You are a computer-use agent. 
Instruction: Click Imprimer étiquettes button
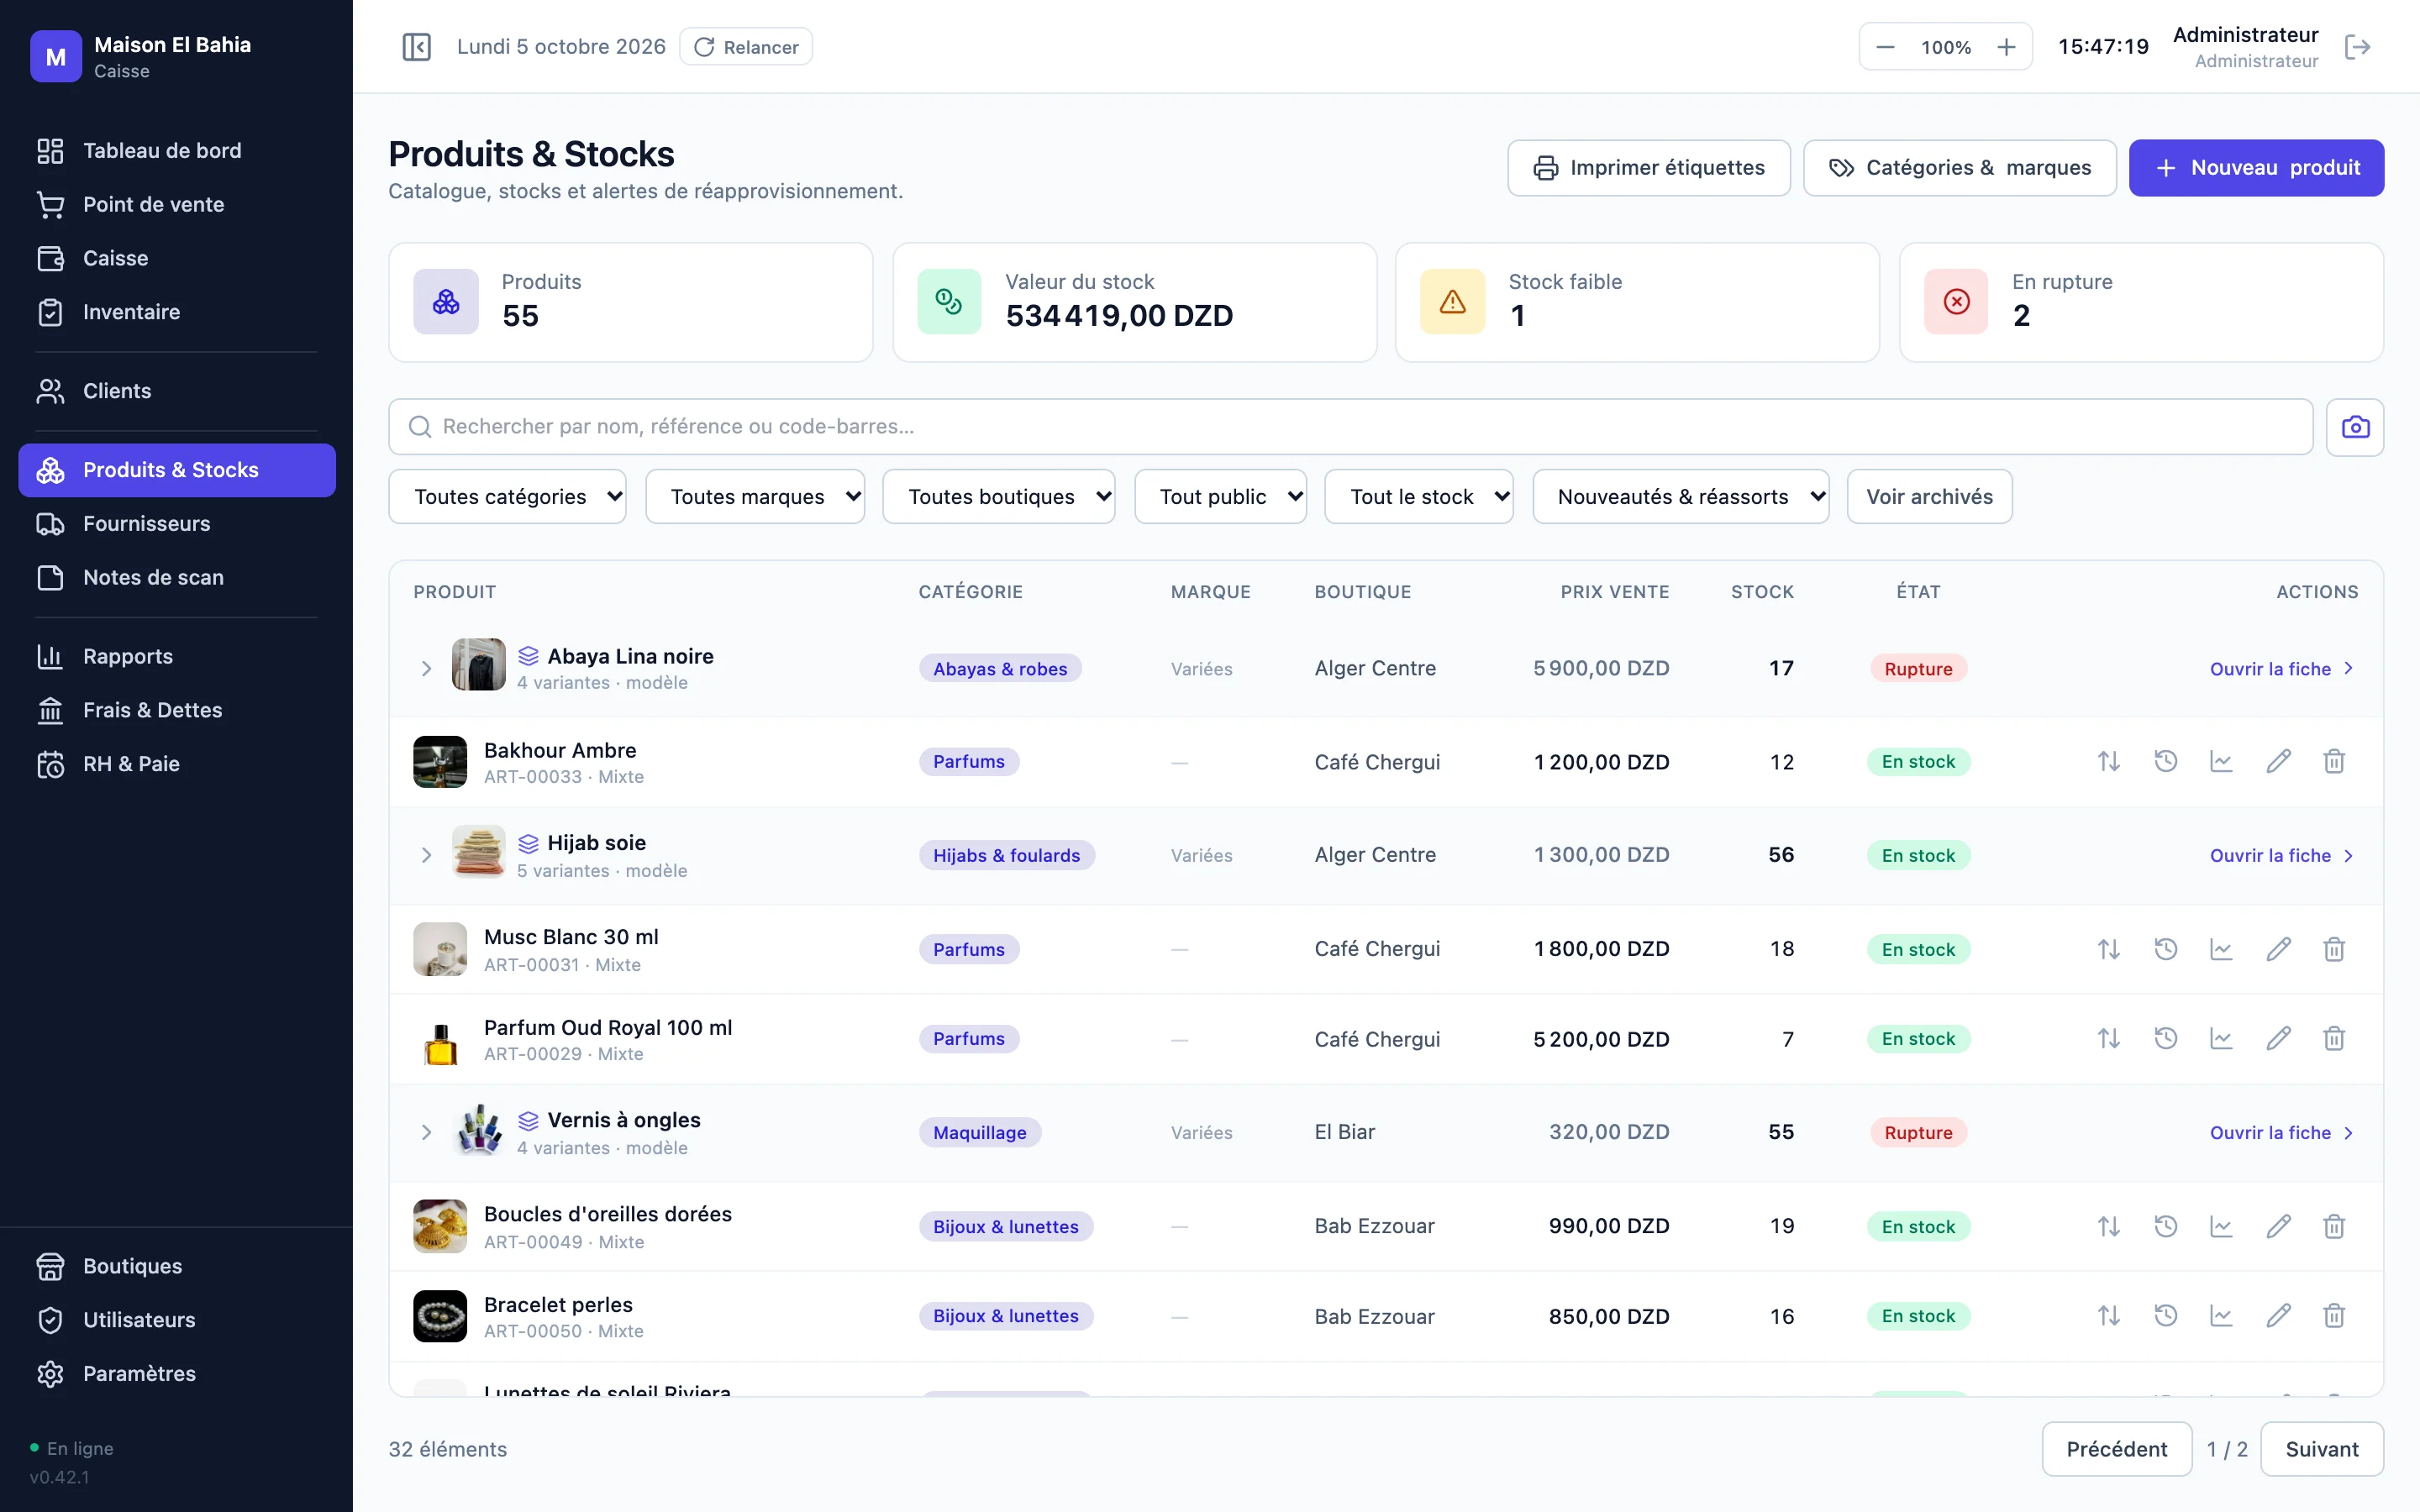1649,168
